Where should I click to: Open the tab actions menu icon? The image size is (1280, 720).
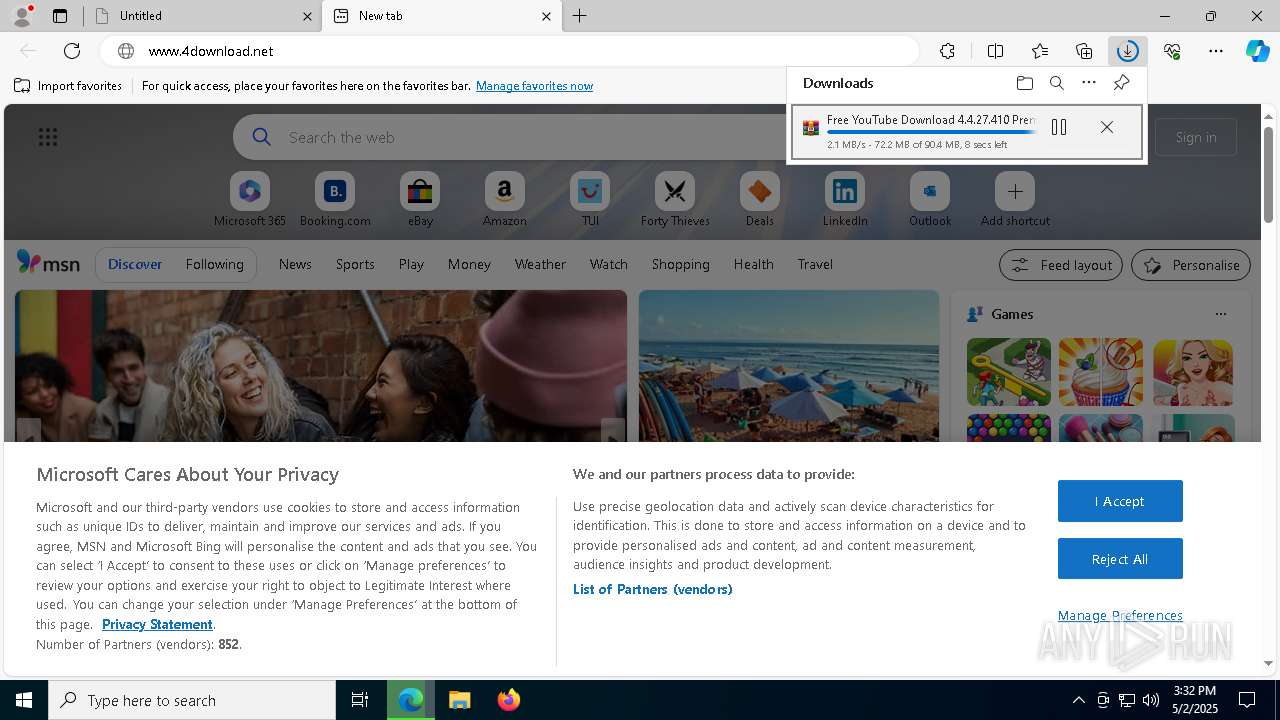[60, 16]
